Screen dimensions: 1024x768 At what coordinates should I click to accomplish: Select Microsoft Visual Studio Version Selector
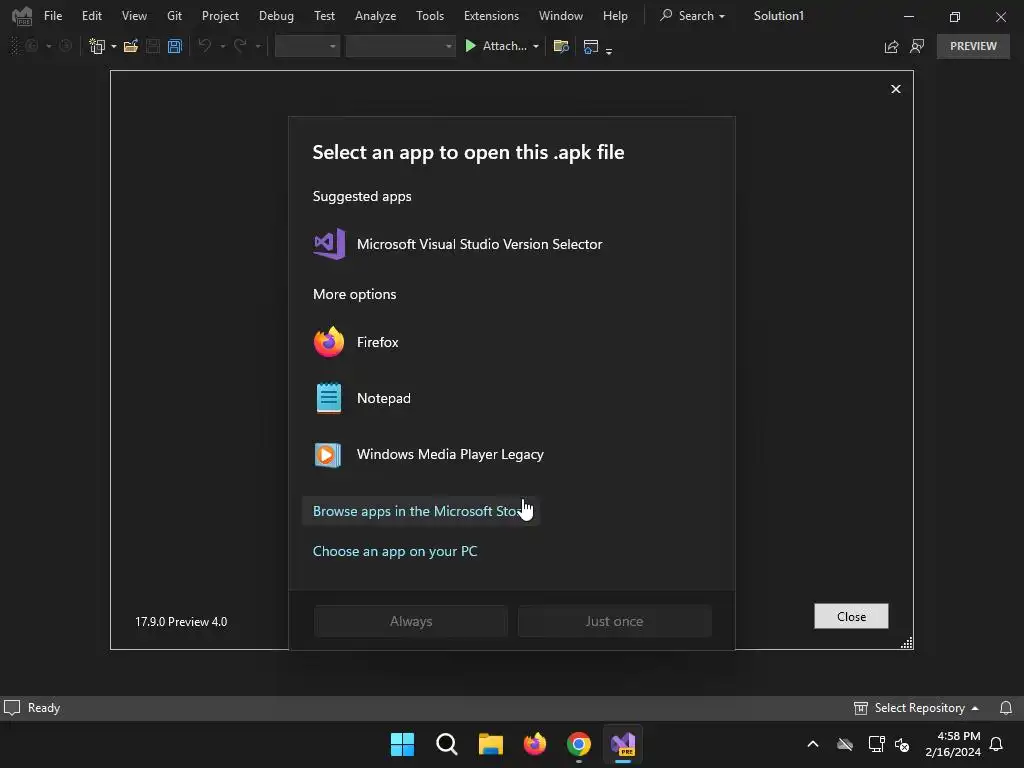tap(511, 244)
